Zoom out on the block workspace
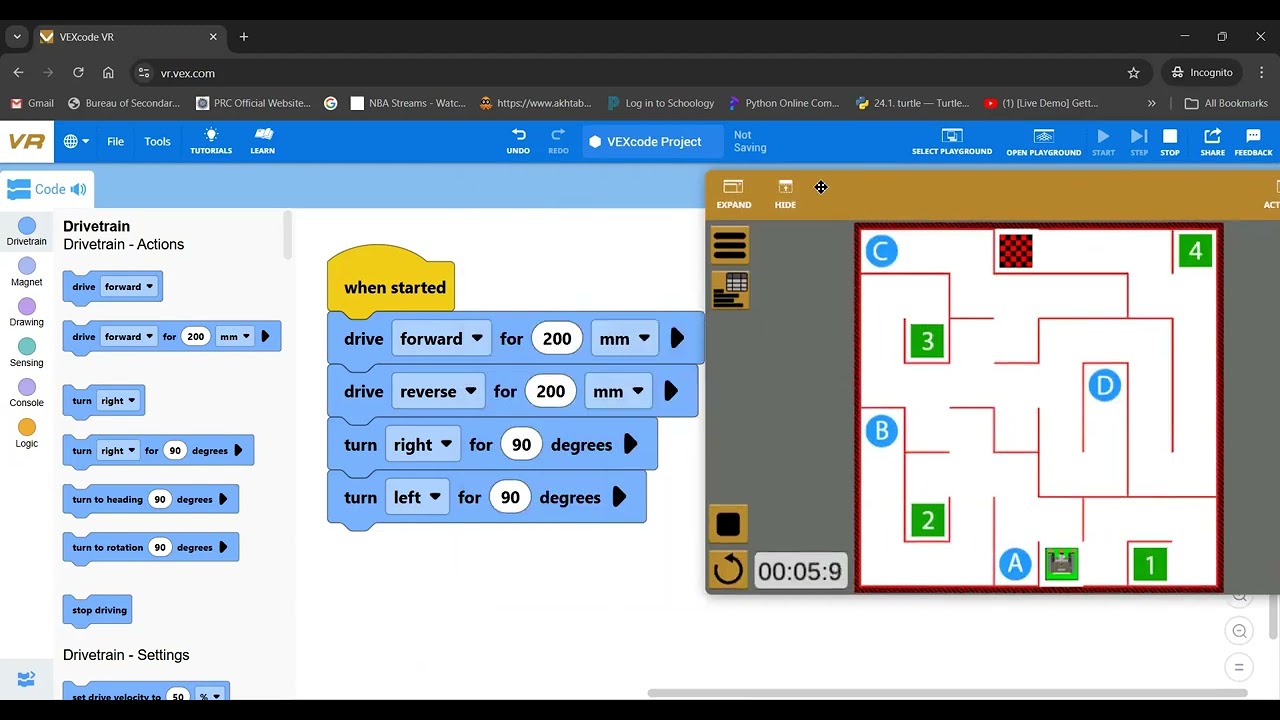The image size is (1280, 720). pos(1239,631)
